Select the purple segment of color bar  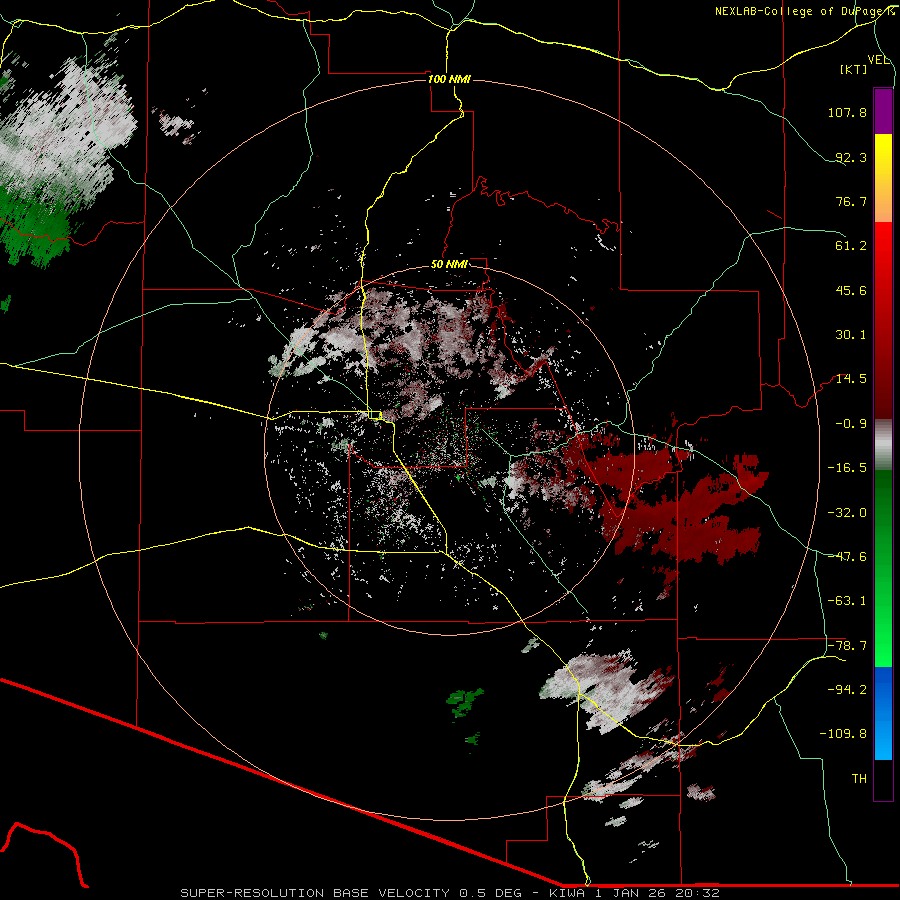[883, 111]
